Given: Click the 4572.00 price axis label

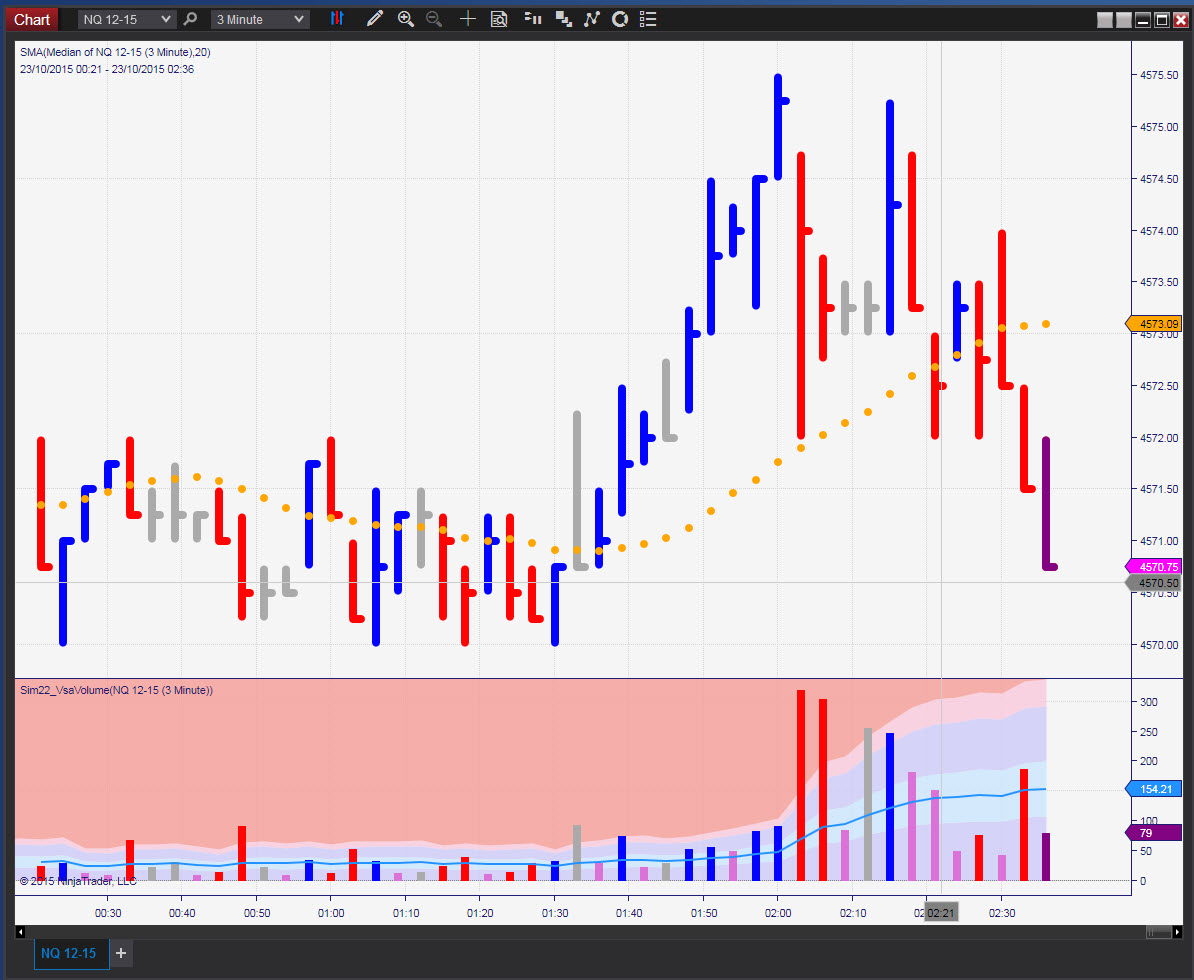Looking at the screenshot, I should point(1159,438).
